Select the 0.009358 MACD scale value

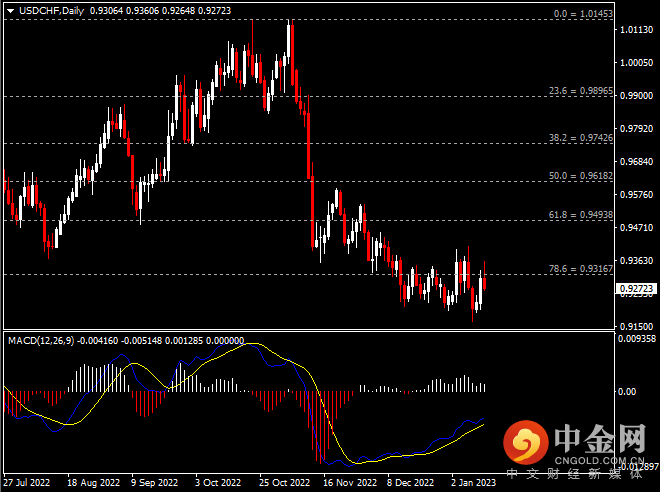point(638,339)
